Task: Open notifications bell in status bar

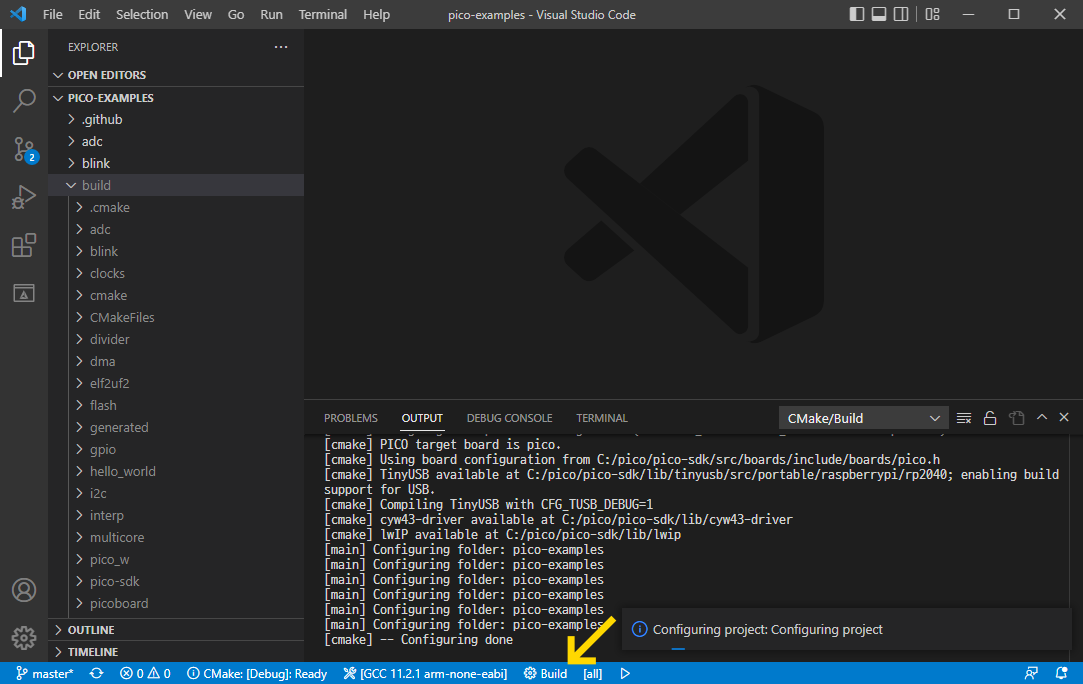Action: click(1062, 674)
